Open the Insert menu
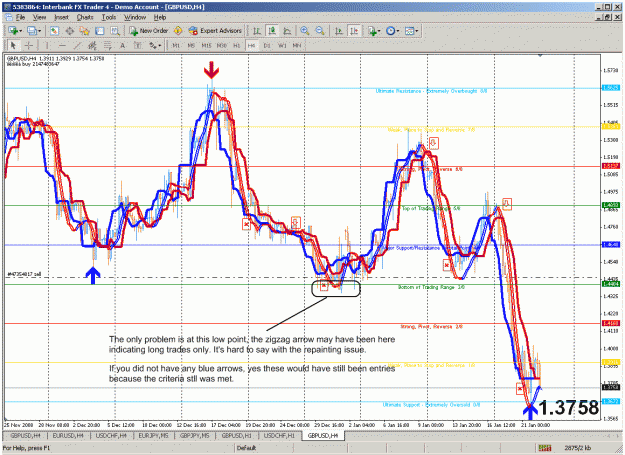 tap(61, 17)
